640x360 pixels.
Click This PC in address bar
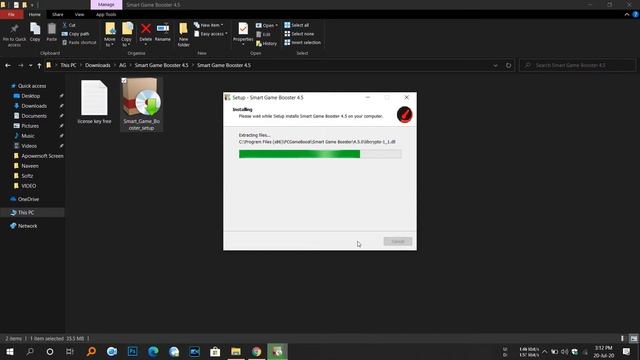tap(68, 65)
